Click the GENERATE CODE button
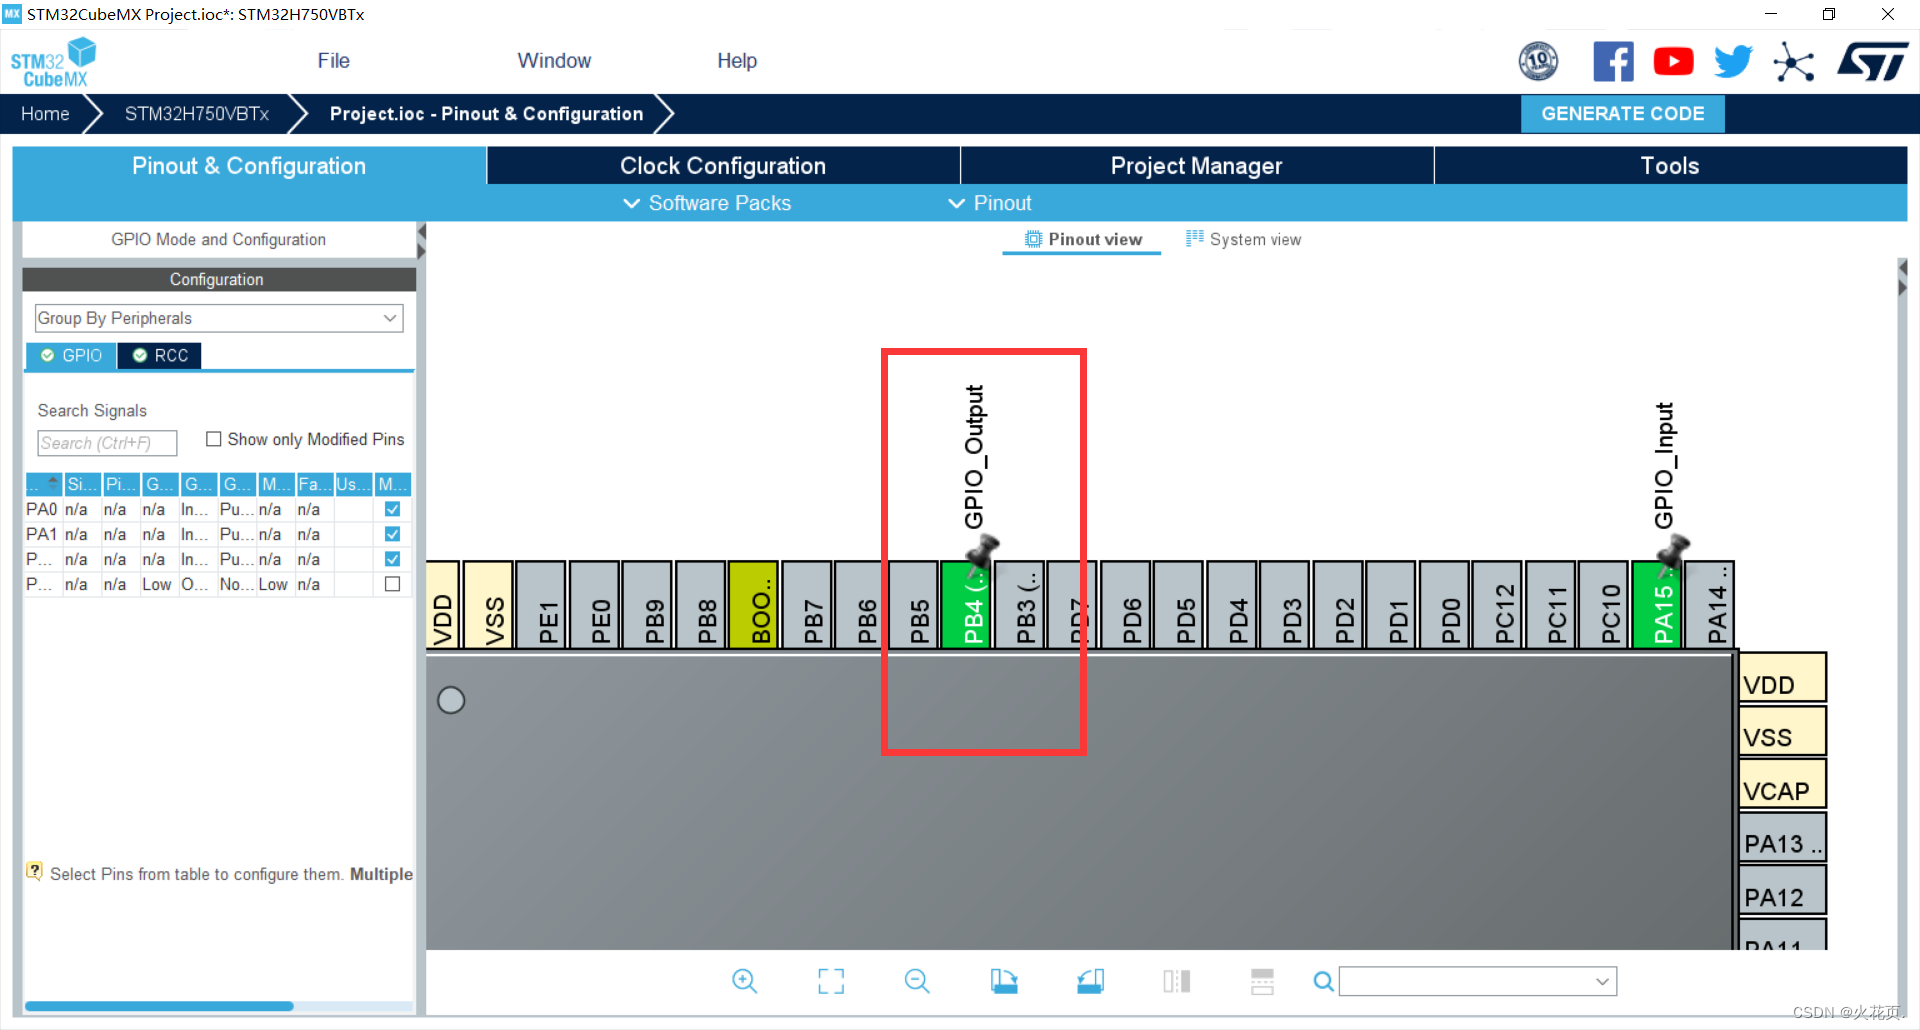1920x1030 pixels. 1622,114
